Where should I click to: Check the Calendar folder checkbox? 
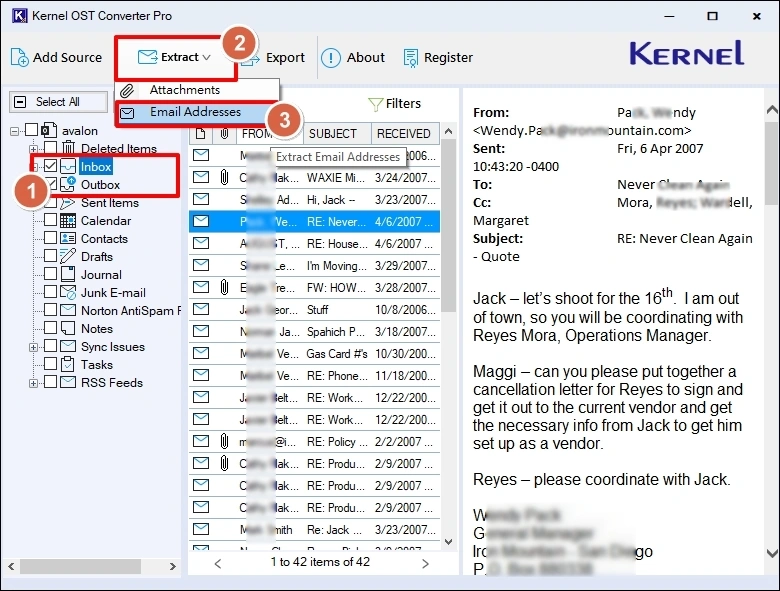(x=50, y=220)
